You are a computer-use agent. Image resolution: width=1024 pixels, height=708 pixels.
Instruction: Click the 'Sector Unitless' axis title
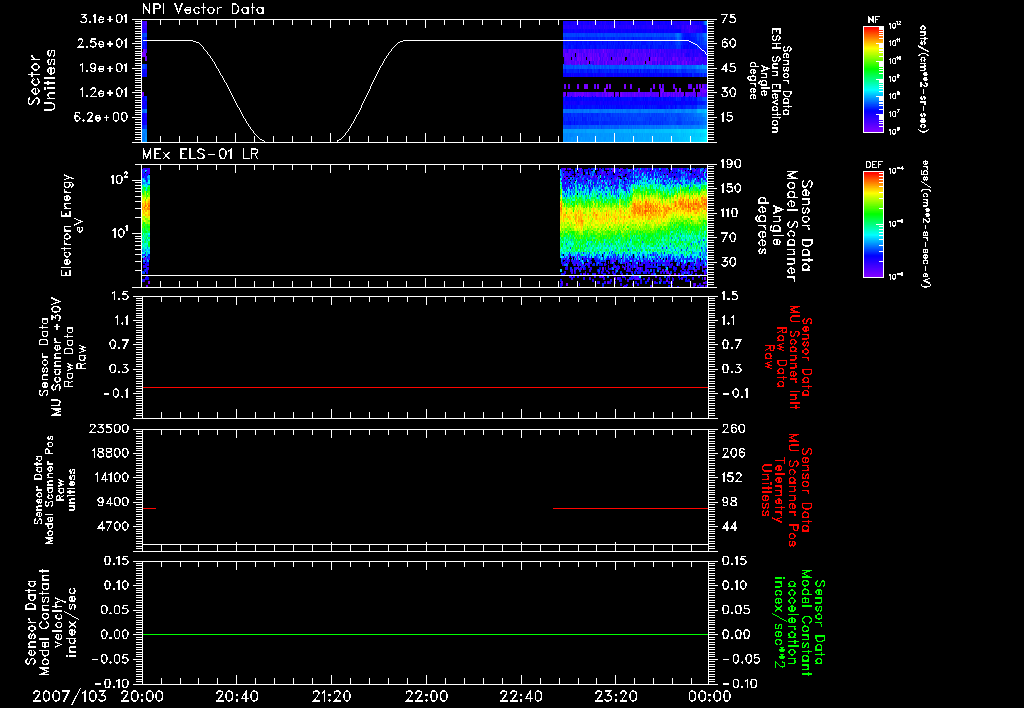42,80
